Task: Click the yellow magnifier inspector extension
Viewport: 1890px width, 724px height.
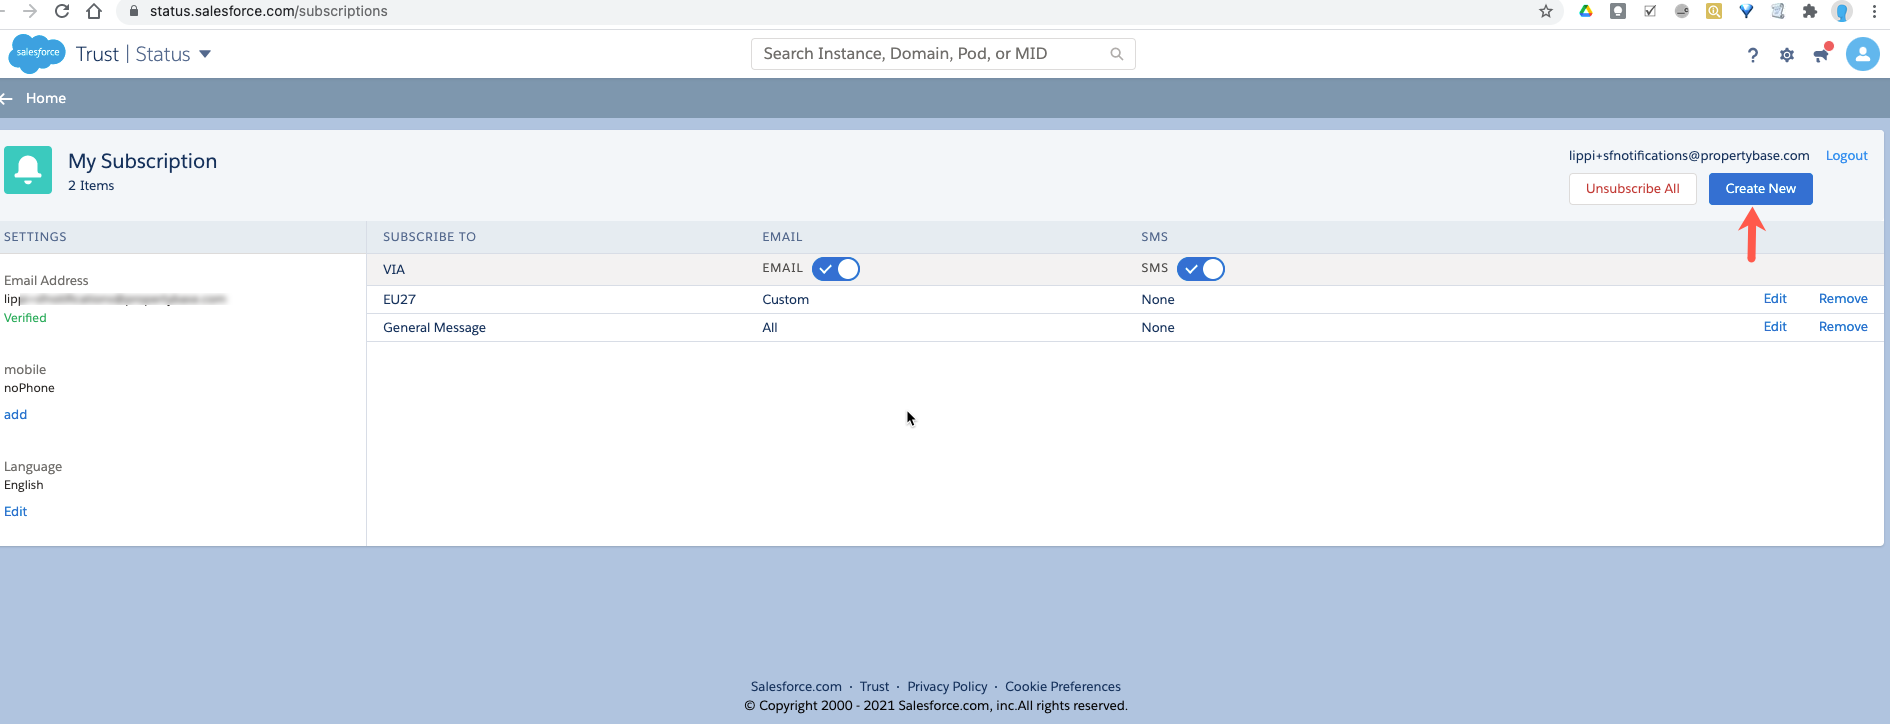Action: (x=1714, y=11)
